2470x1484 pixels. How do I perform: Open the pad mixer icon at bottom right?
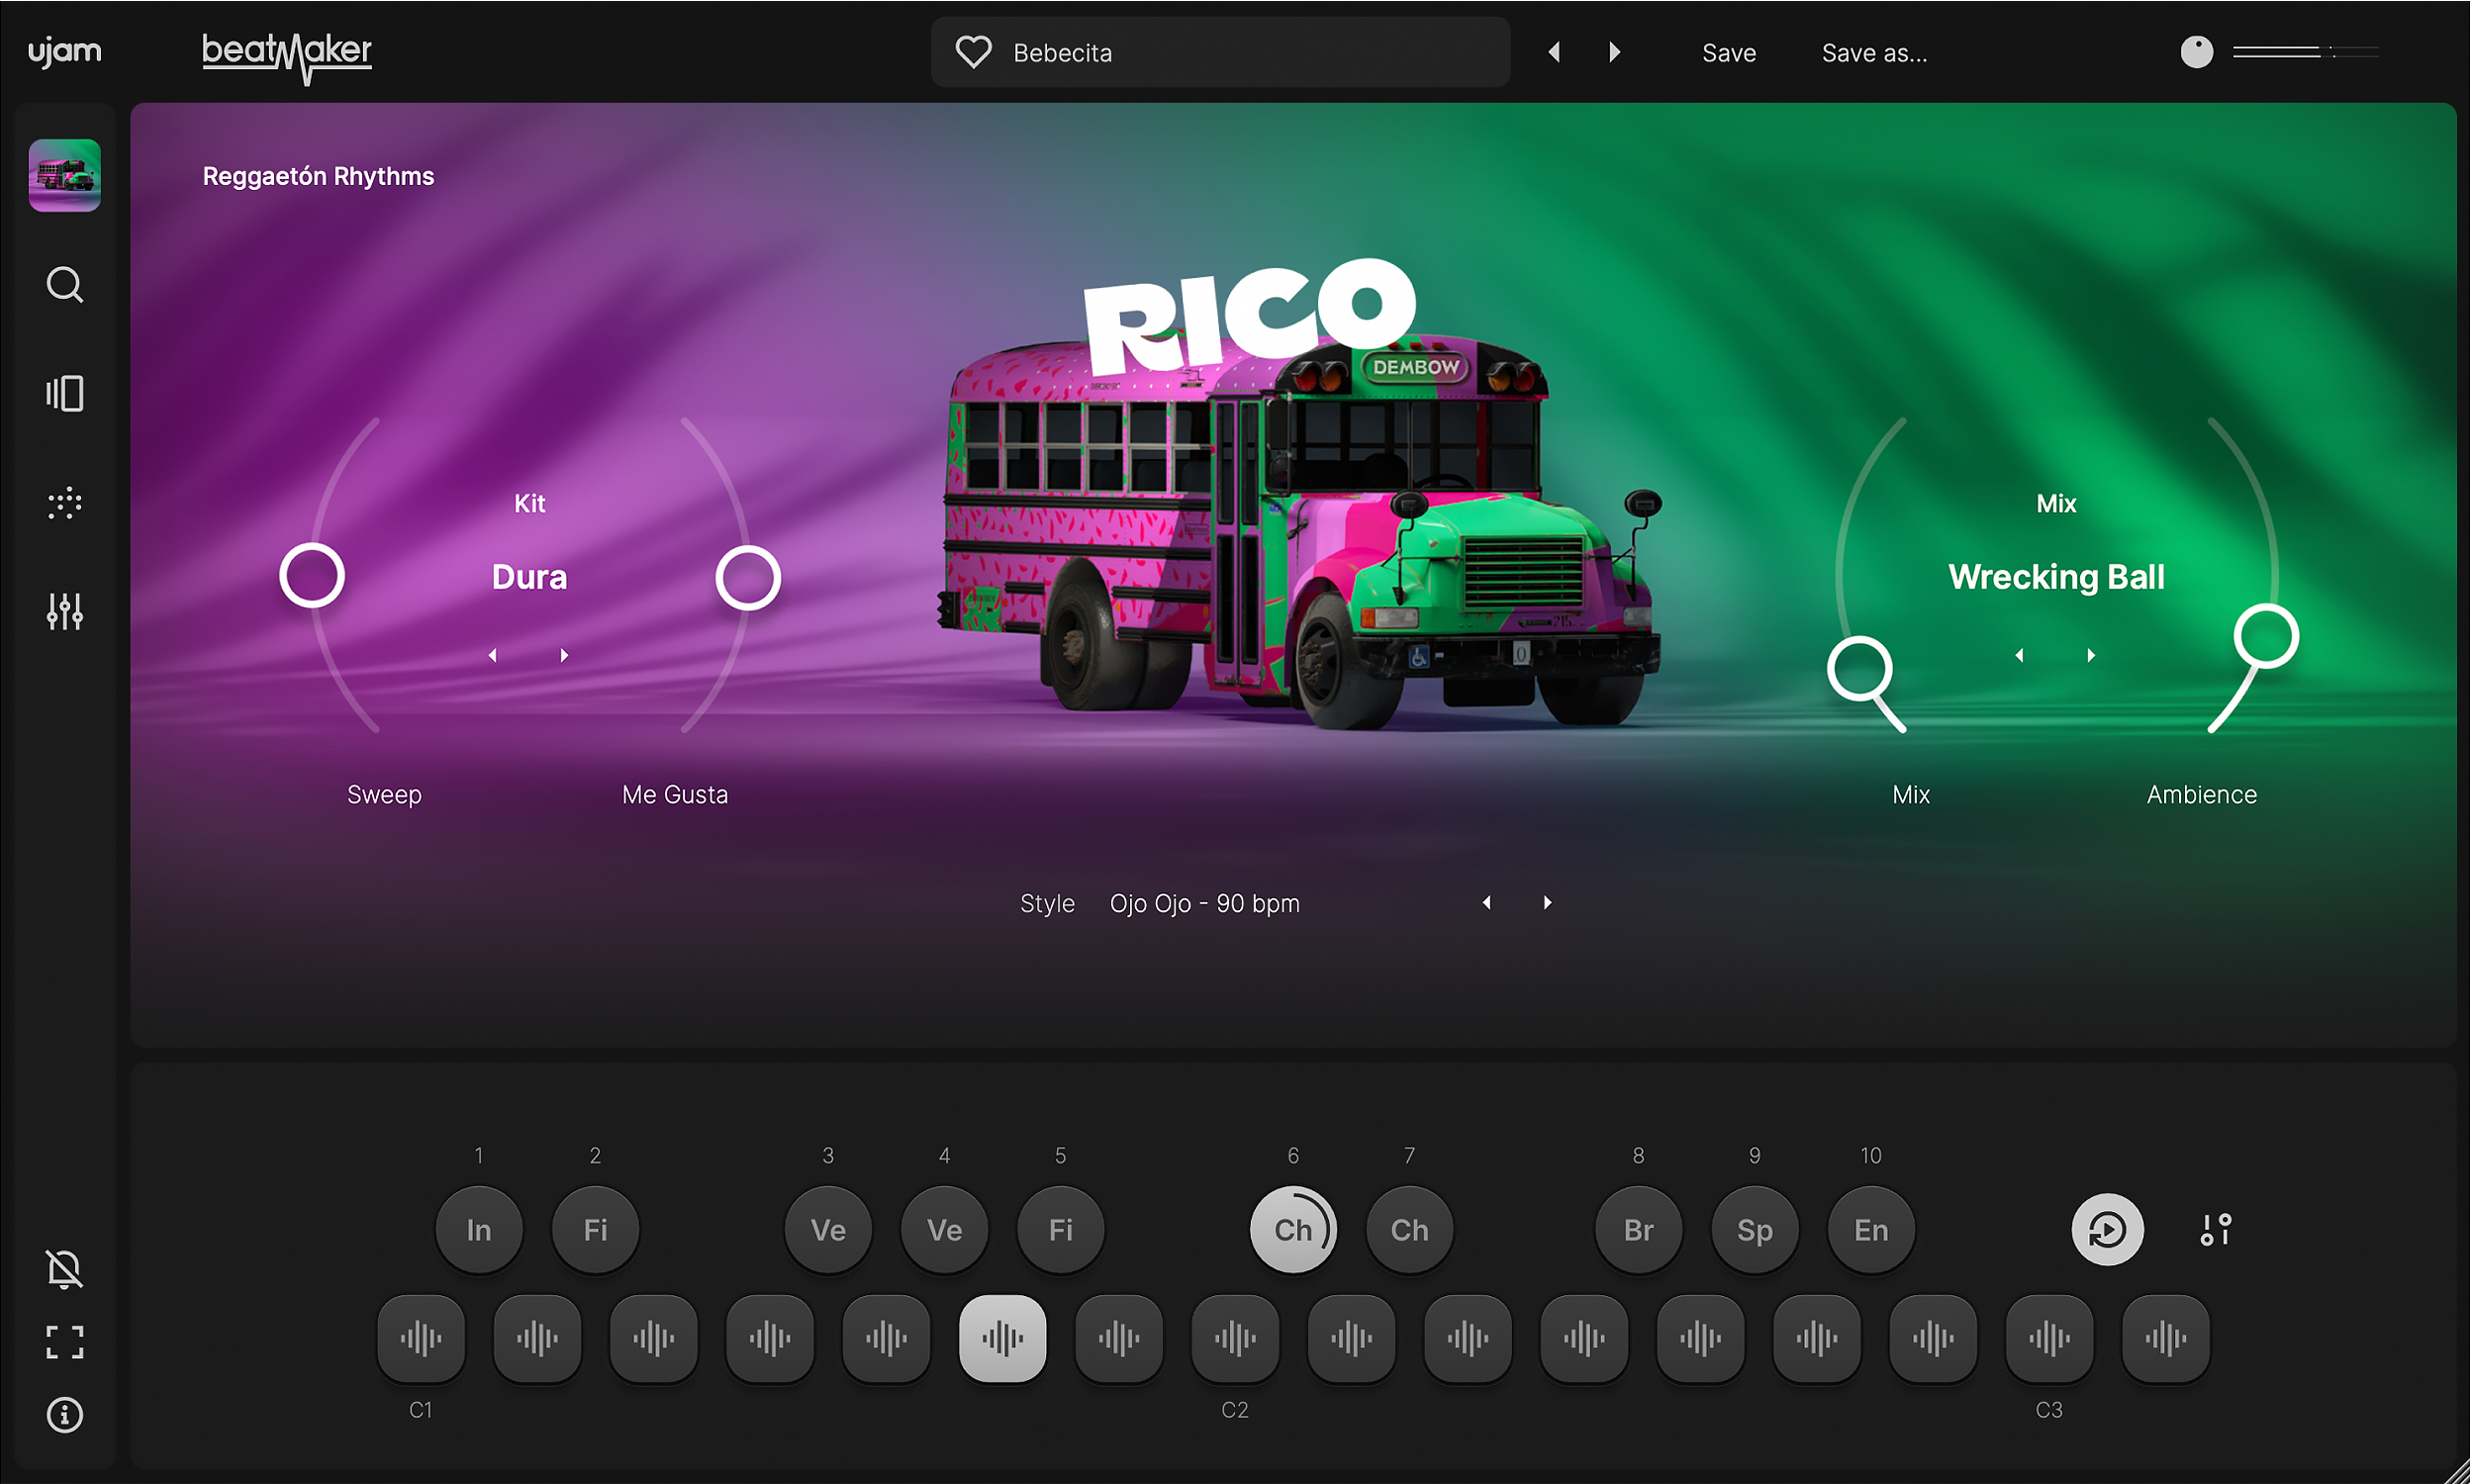tap(2216, 1229)
